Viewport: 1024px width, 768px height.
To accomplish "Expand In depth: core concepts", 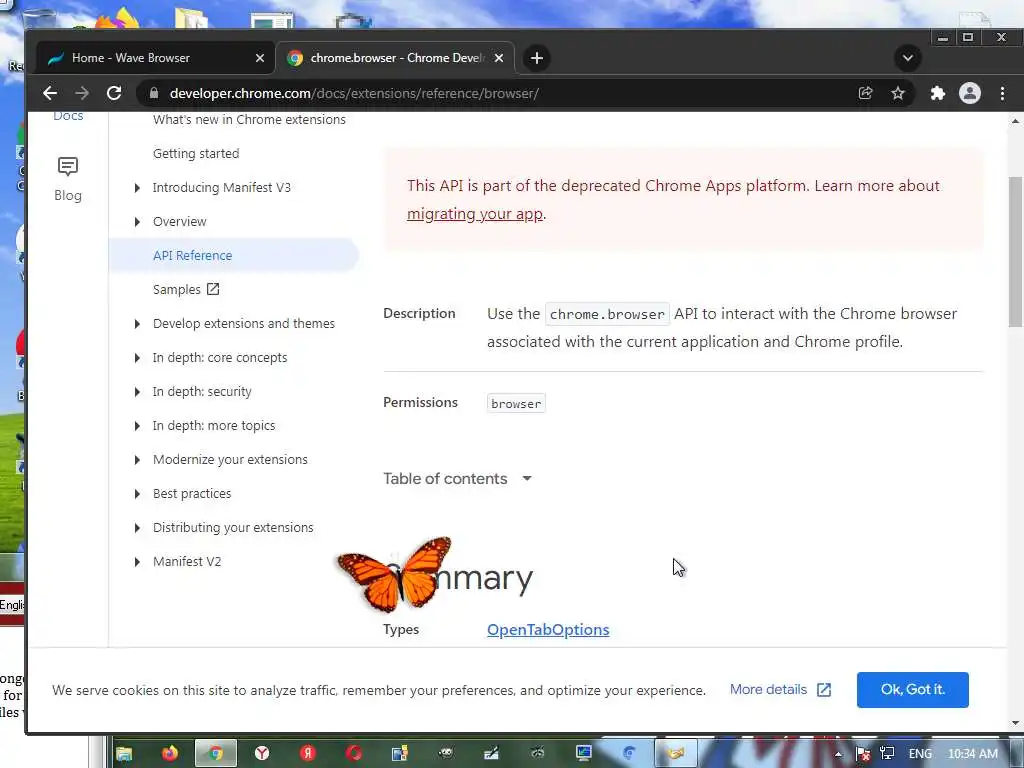I will [x=137, y=358].
